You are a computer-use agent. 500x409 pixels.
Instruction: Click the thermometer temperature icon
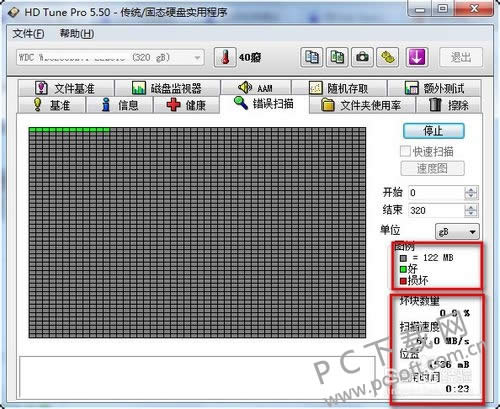pos(225,57)
